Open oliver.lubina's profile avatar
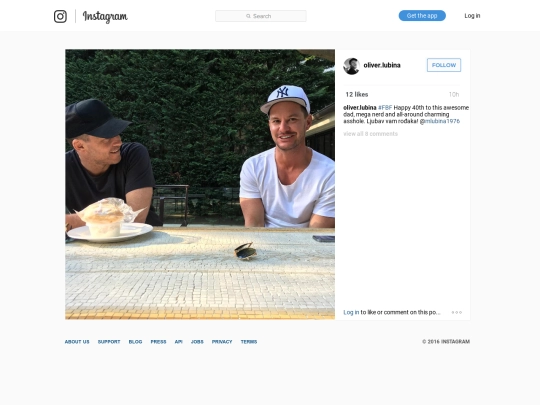Image resolution: width=540 pixels, height=405 pixels. click(351, 66)
